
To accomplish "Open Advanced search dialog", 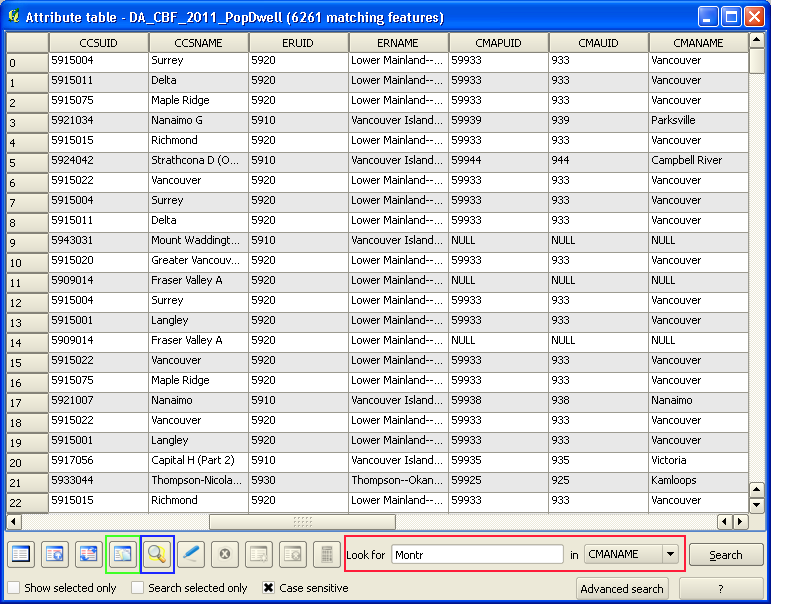I will tap(621, 588).
